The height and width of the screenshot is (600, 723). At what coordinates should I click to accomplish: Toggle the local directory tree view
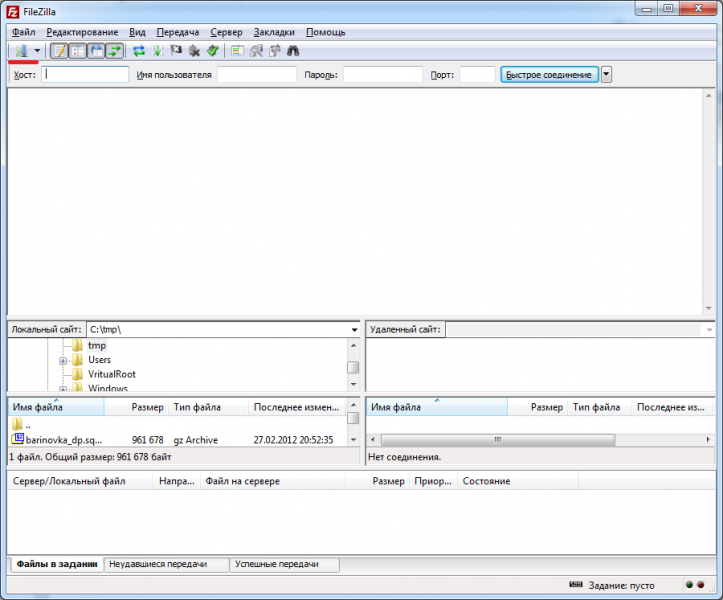coord(78,51)
